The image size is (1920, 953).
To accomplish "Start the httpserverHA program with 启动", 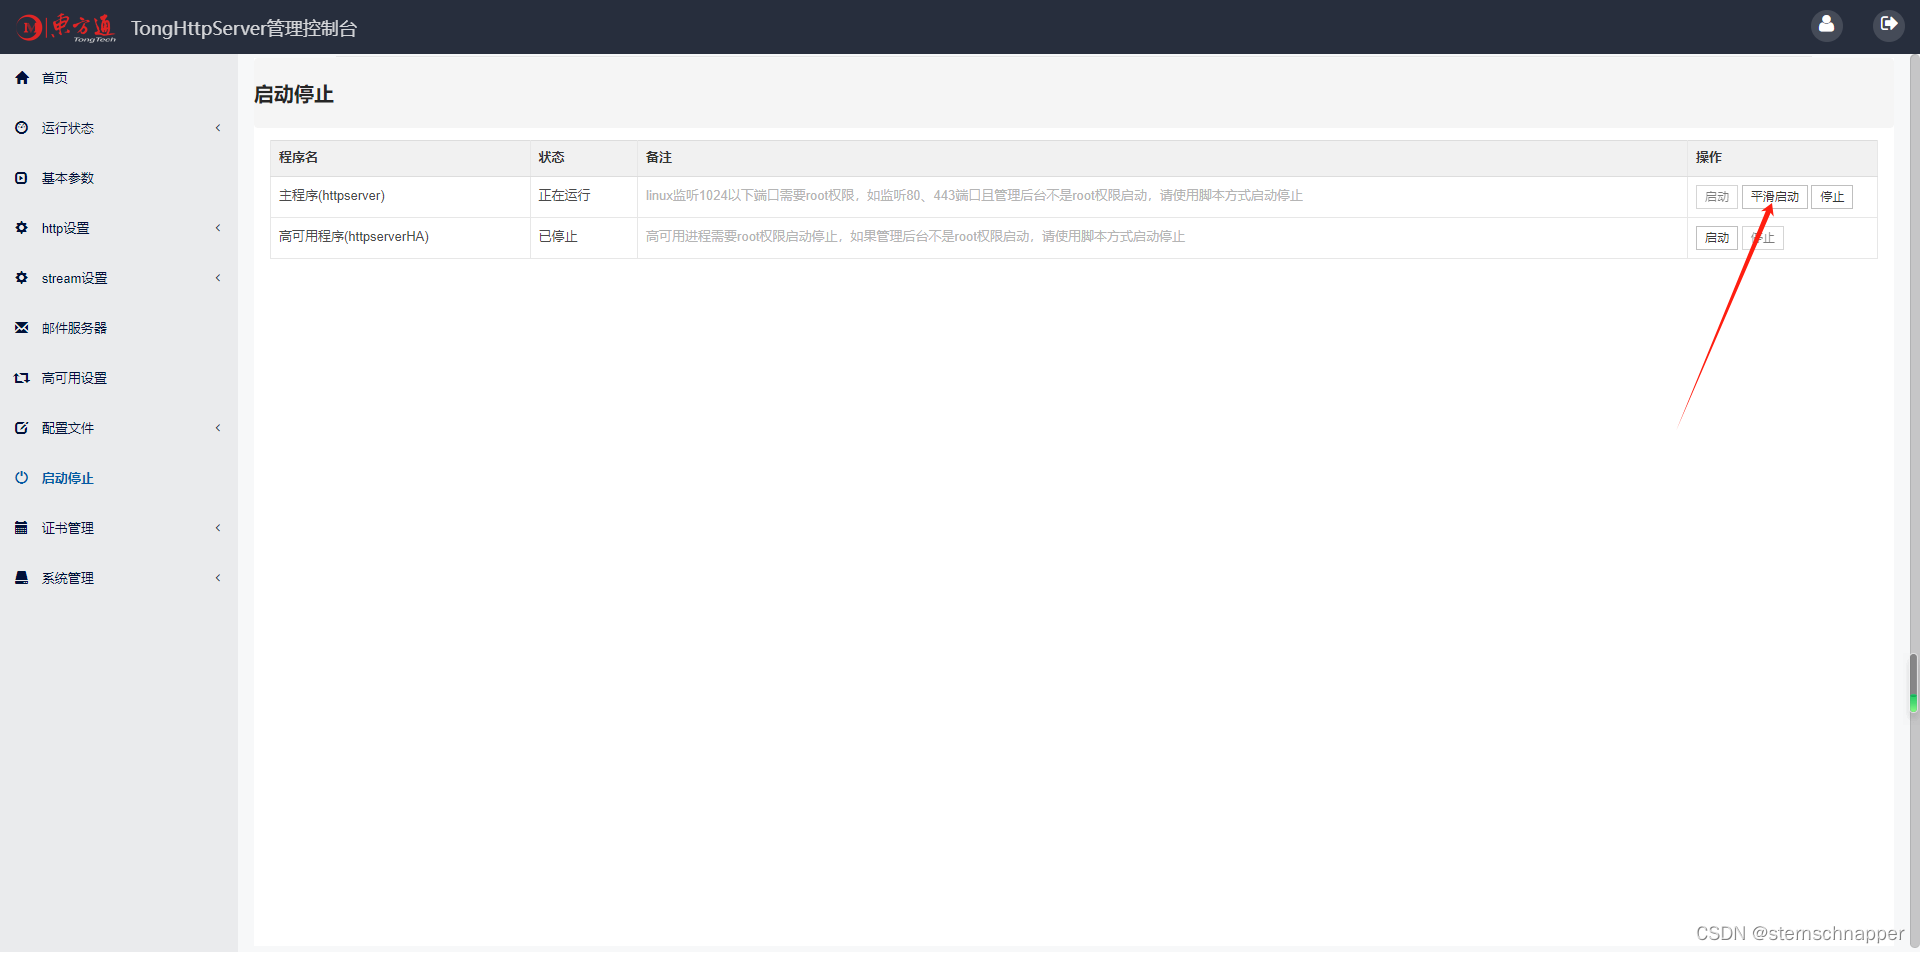I will tap(1717, 238).
